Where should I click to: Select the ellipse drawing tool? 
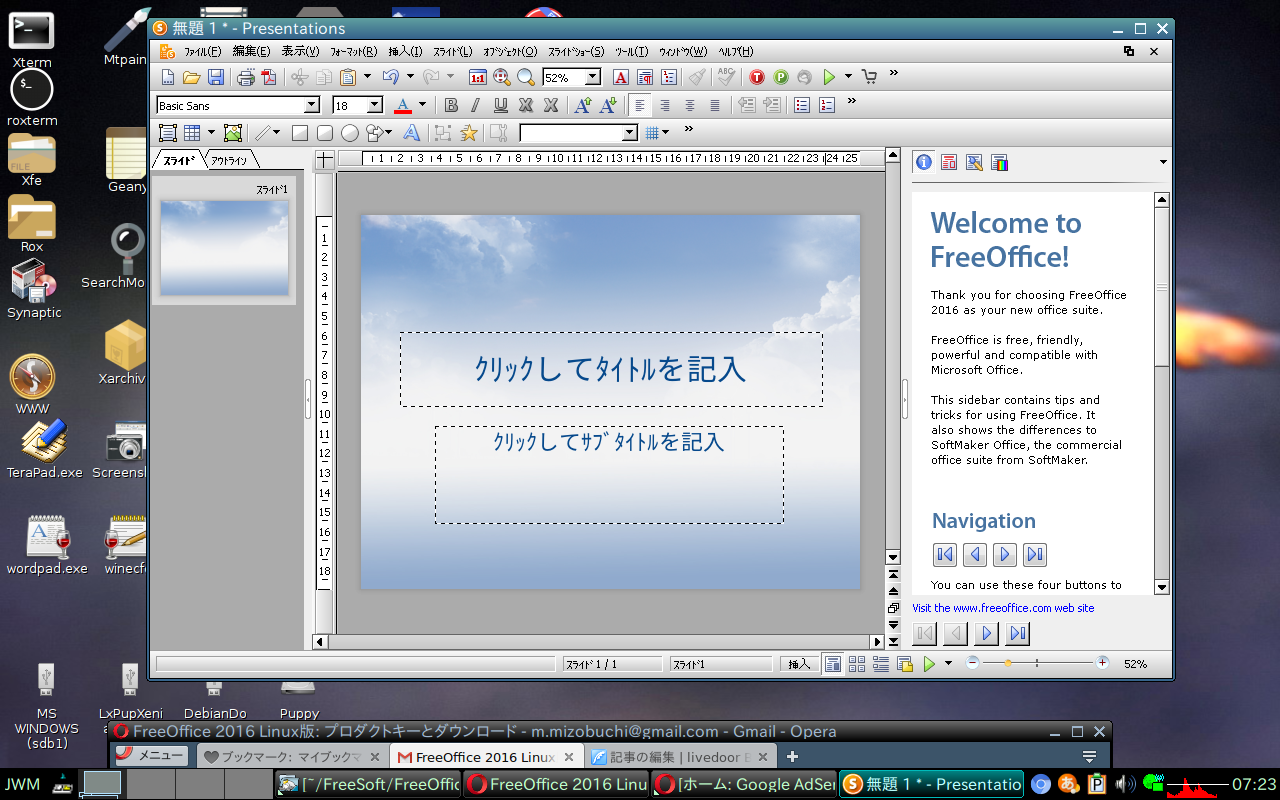[350, 133]
